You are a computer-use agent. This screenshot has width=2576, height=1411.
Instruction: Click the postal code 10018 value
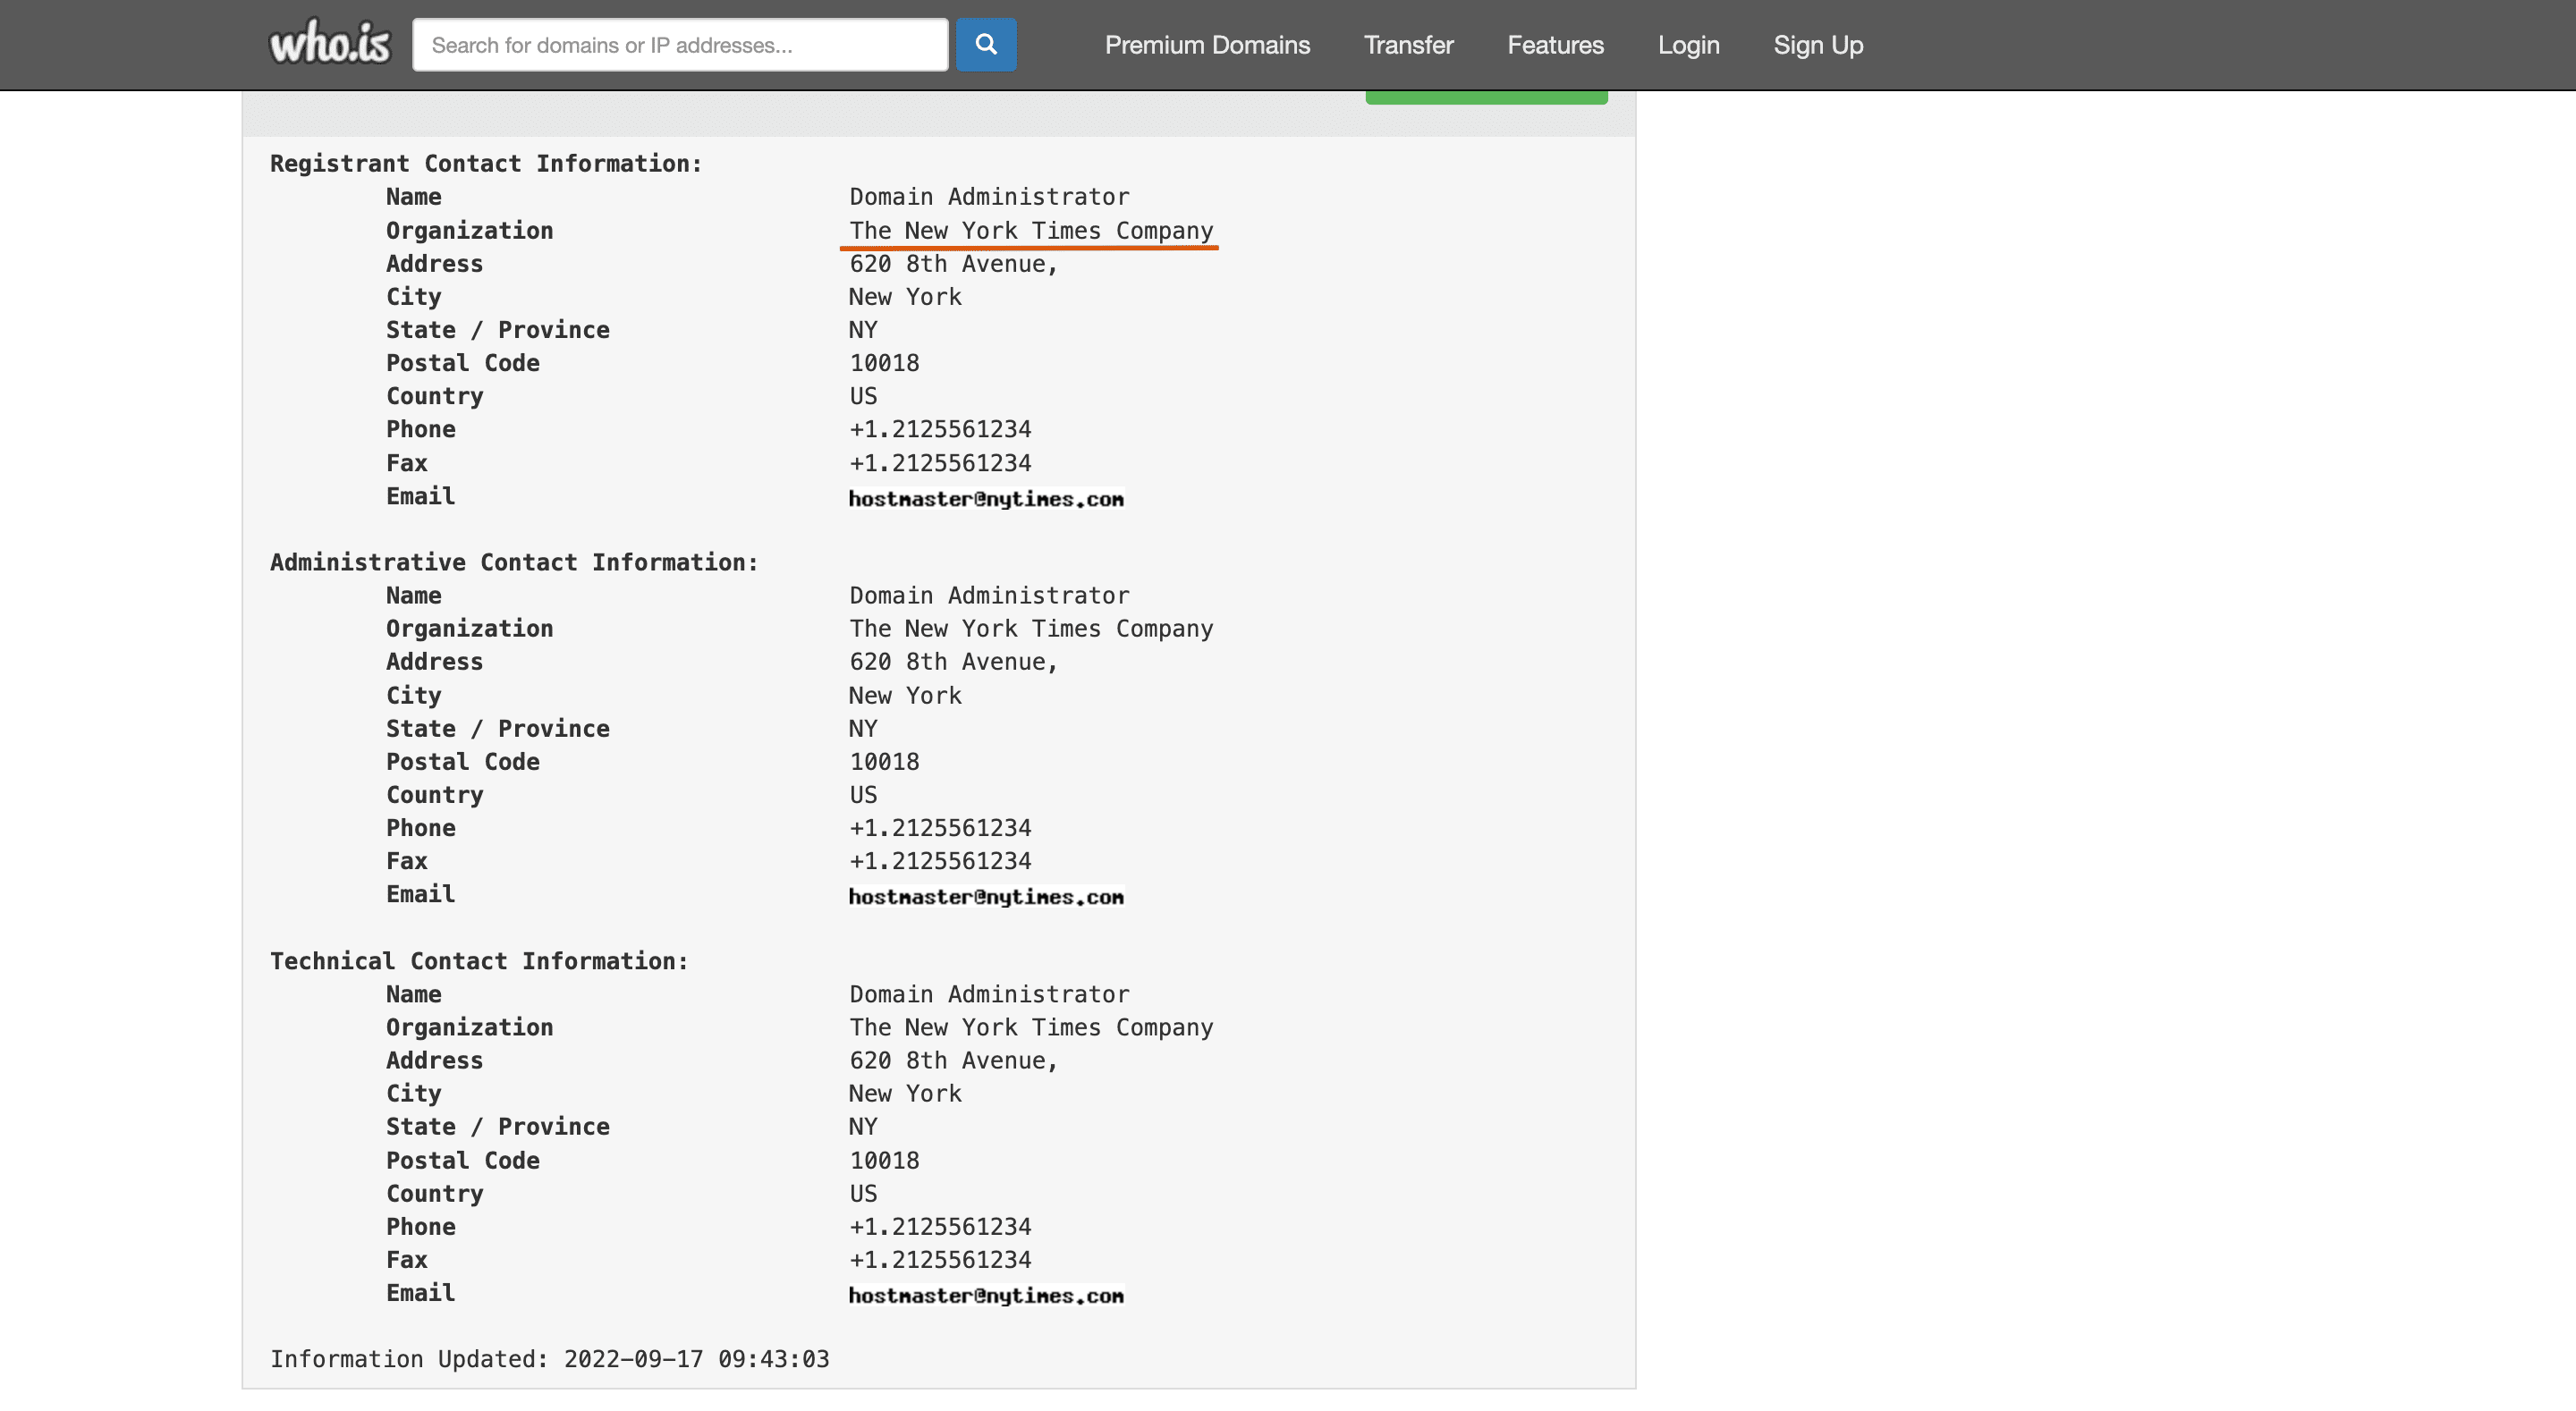pyautogui.click(x=884, y=362)
